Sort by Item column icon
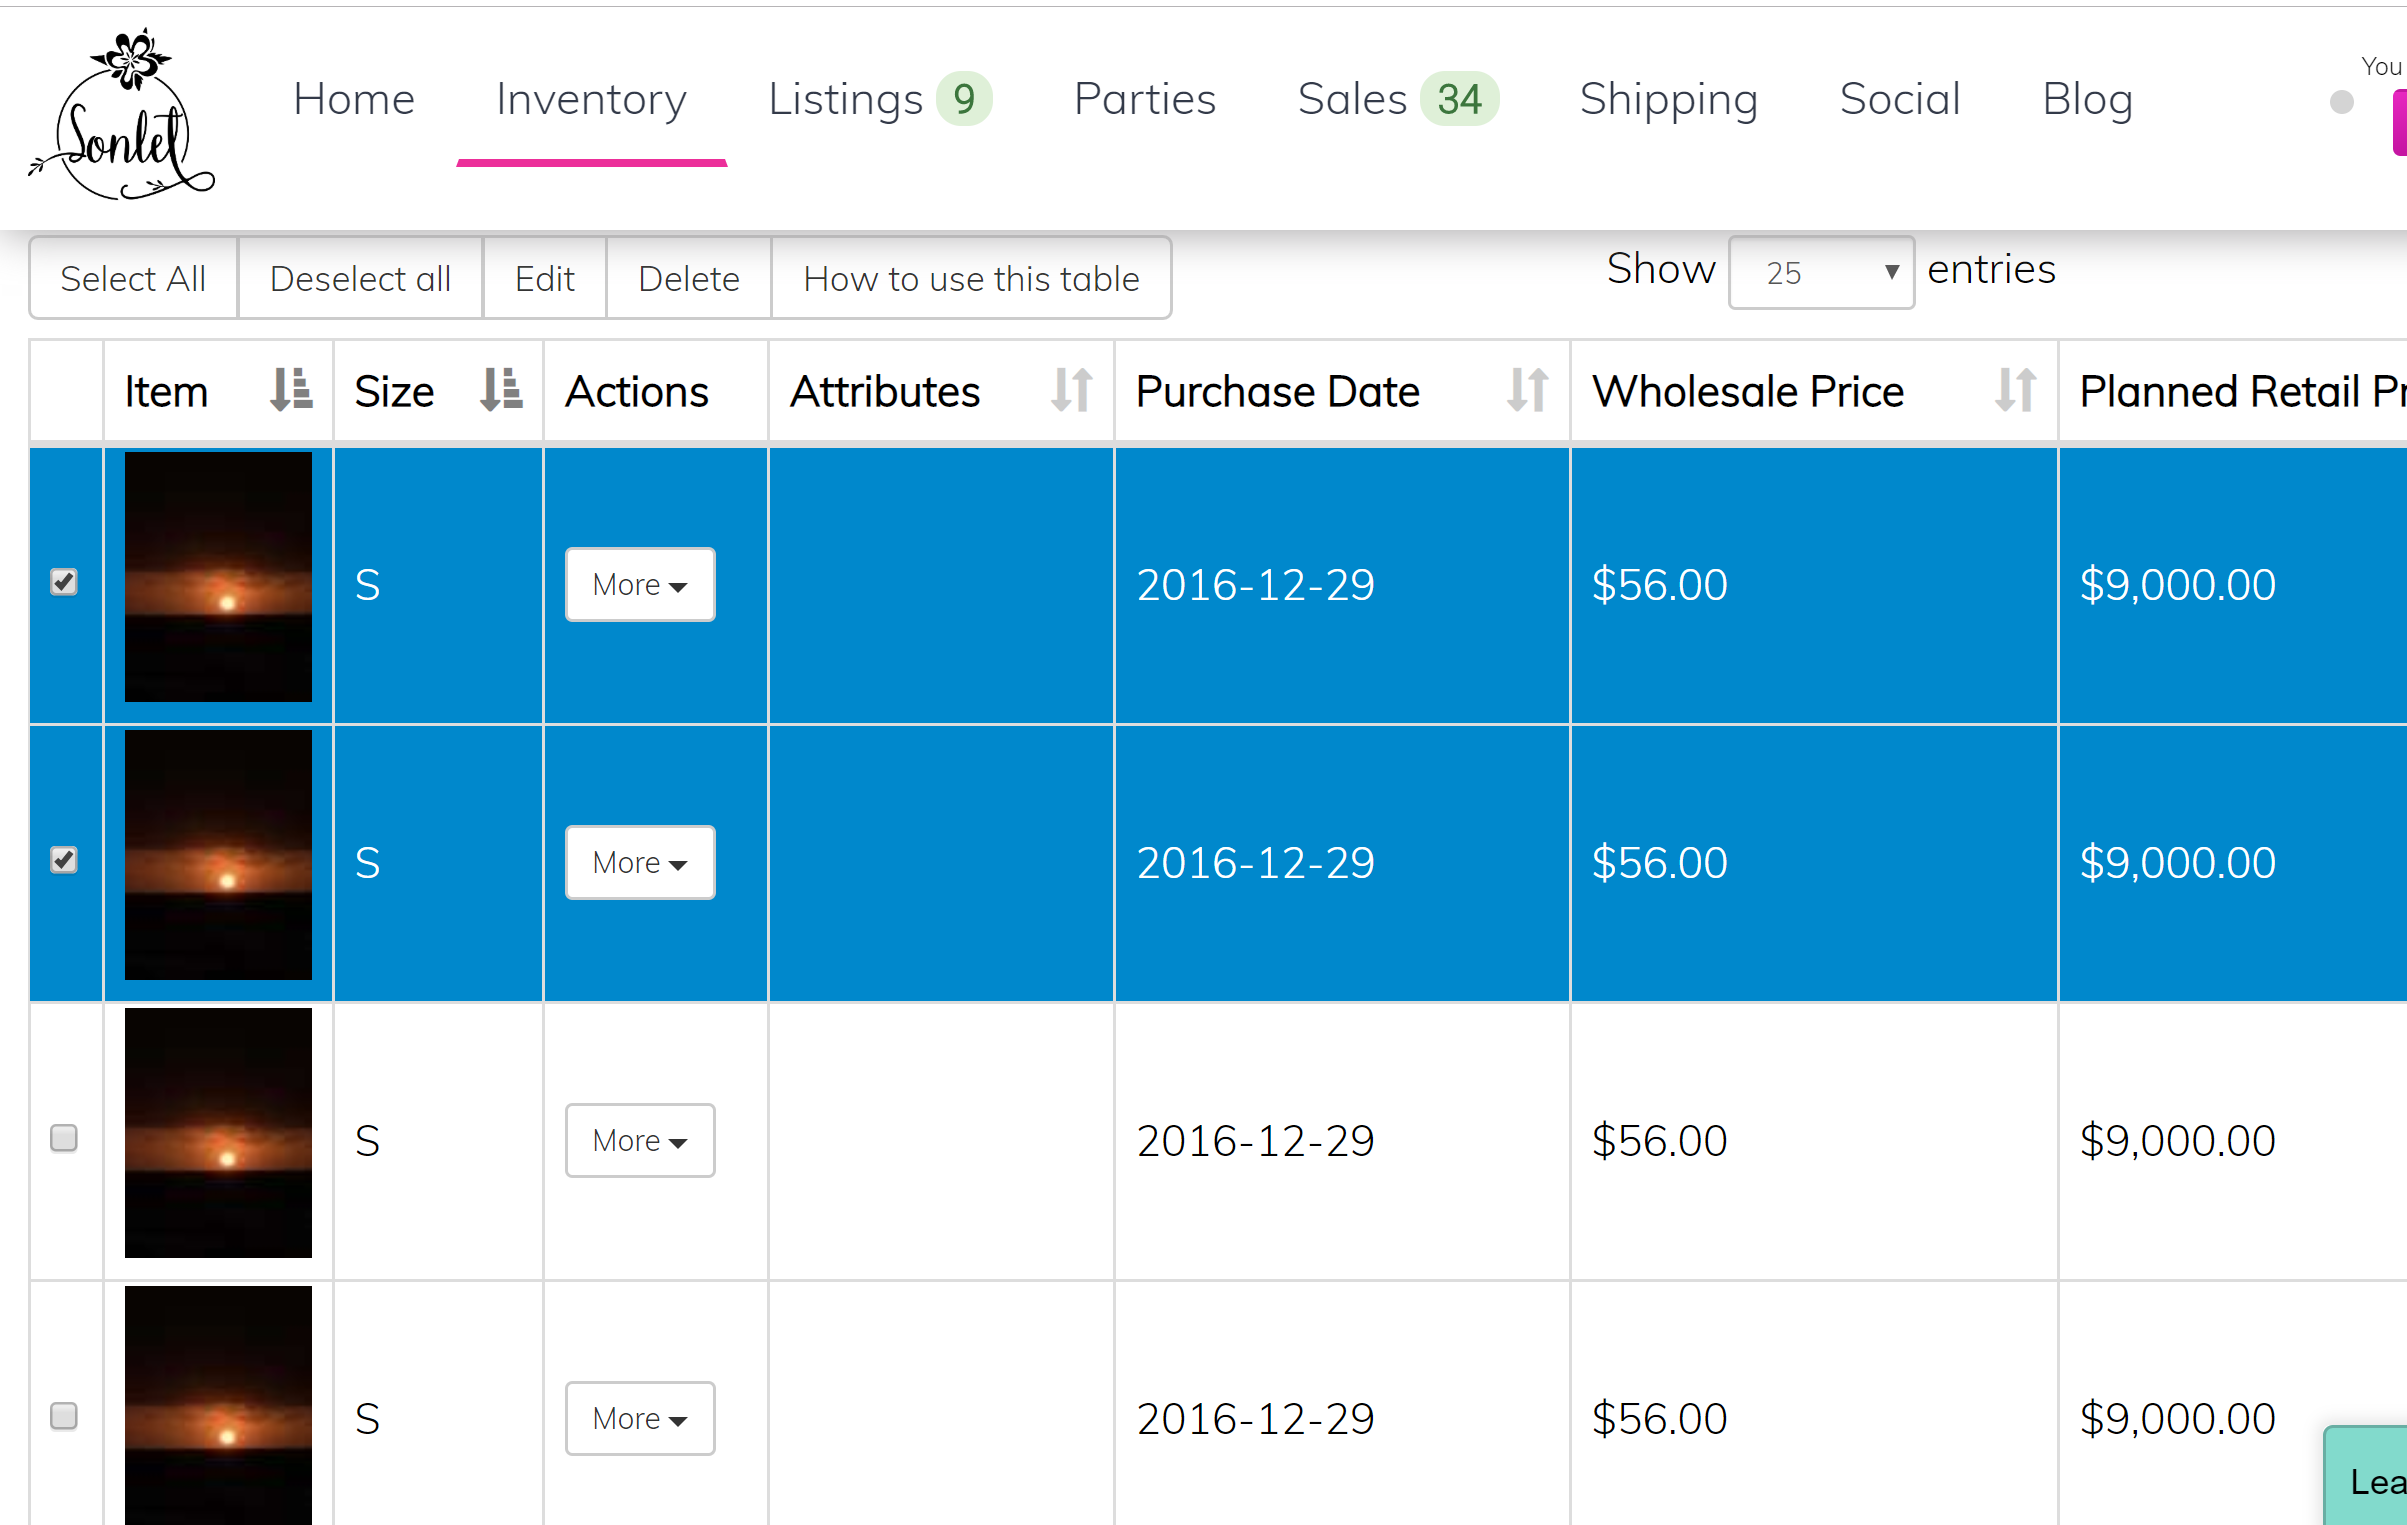 [x=290, y=390]
